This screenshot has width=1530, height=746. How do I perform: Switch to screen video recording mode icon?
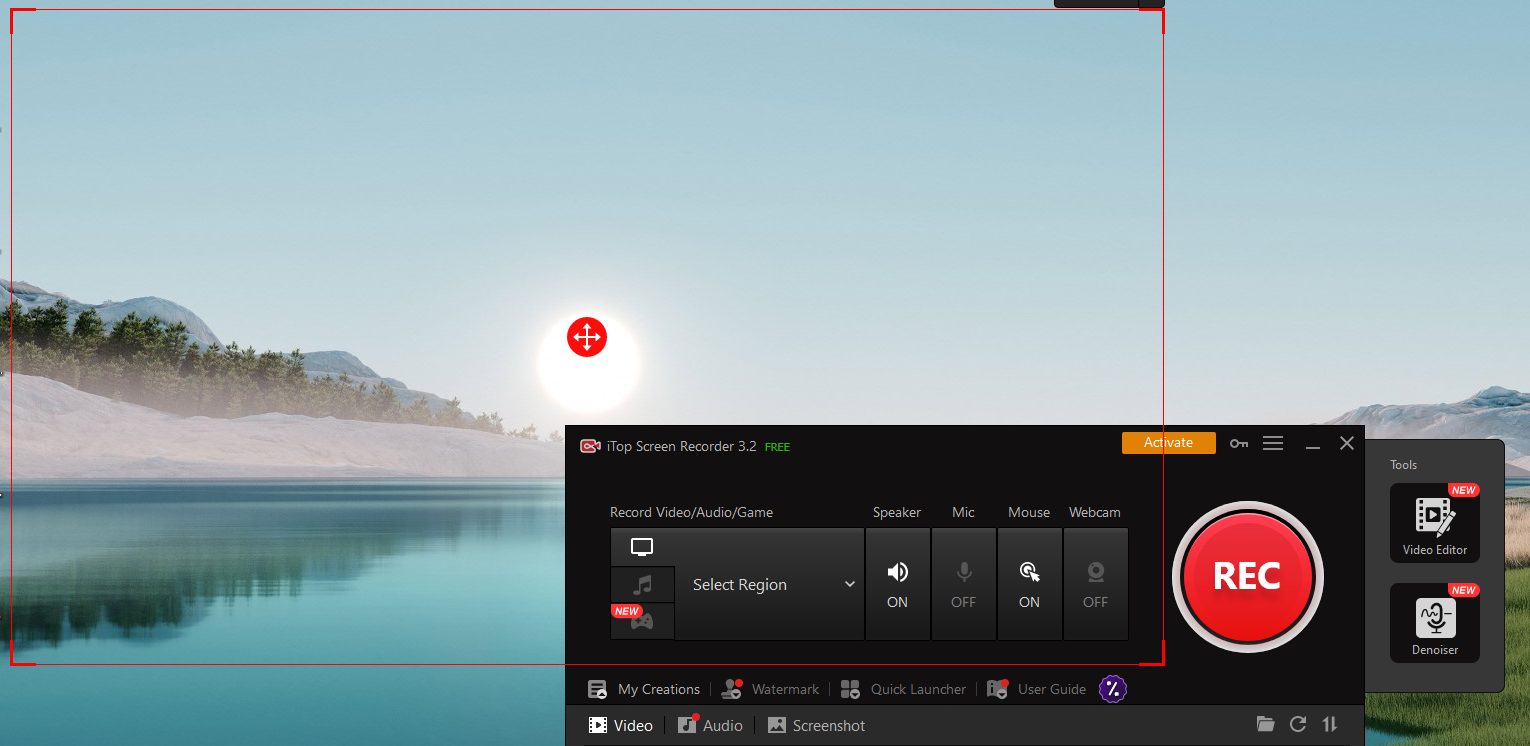(642, 547)
